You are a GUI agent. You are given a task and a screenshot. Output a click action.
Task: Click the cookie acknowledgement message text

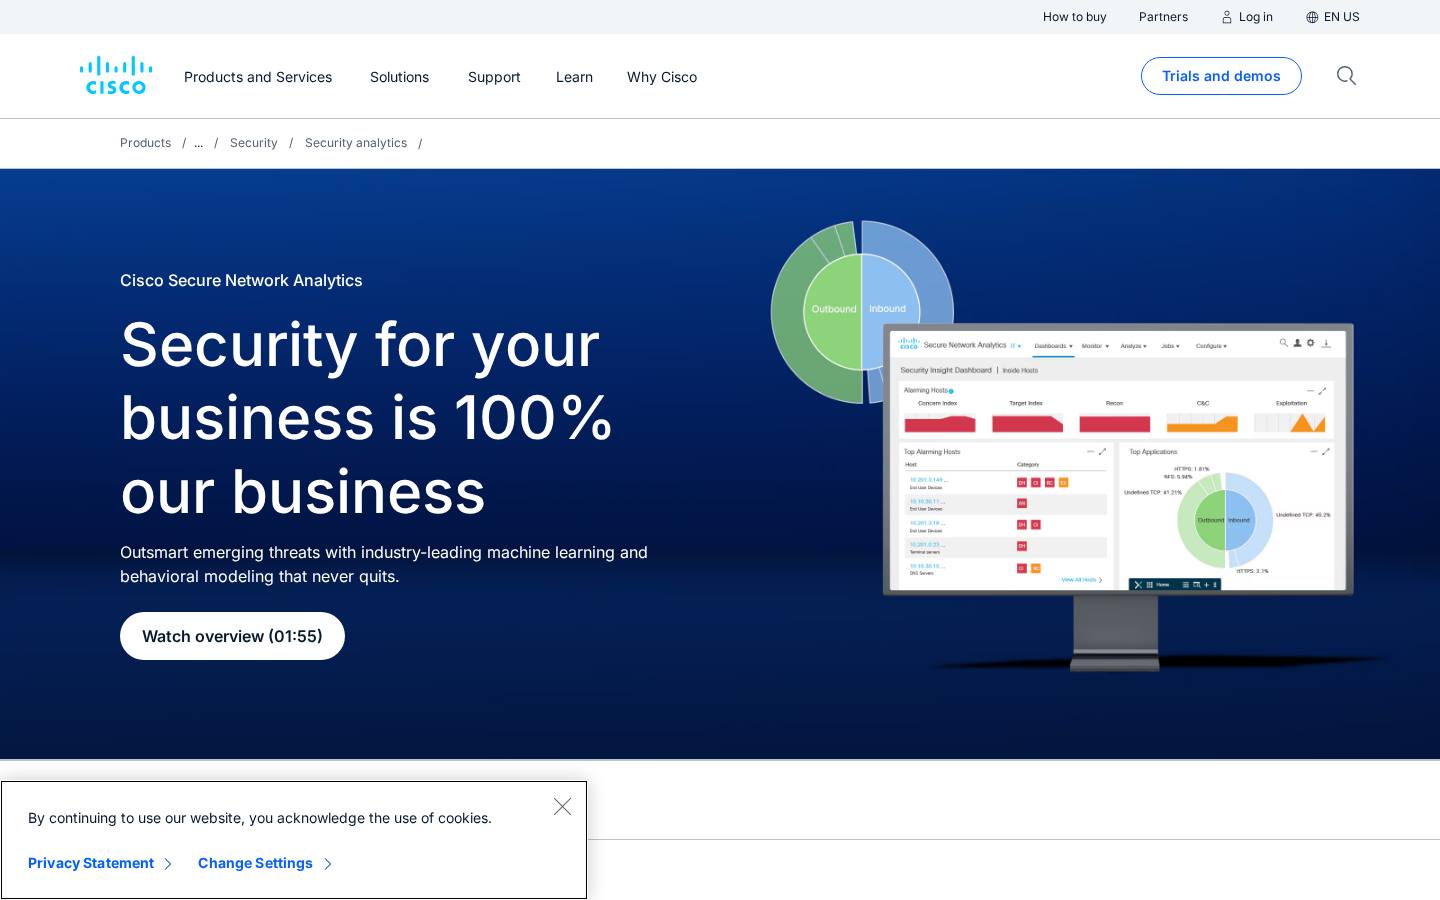(x=260, y=818)
